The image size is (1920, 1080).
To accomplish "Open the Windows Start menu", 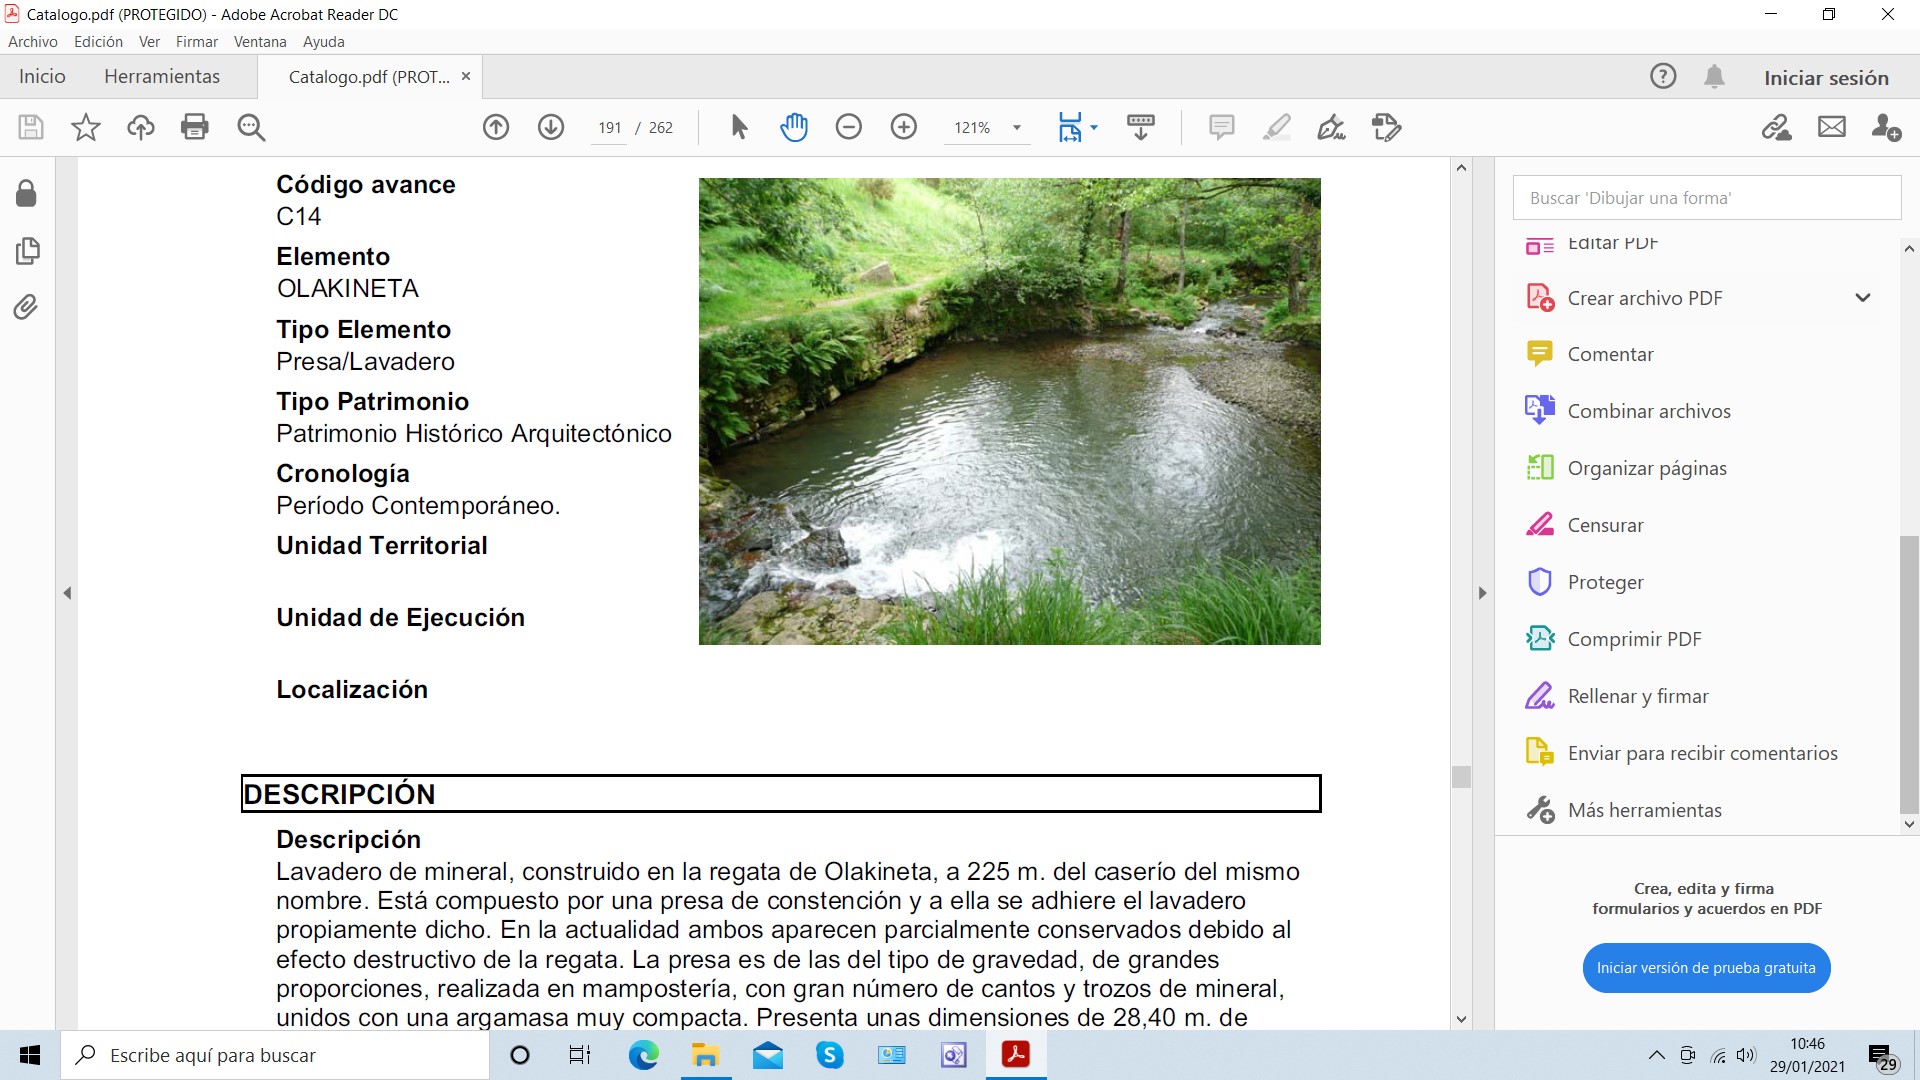I will point(30,1055).
